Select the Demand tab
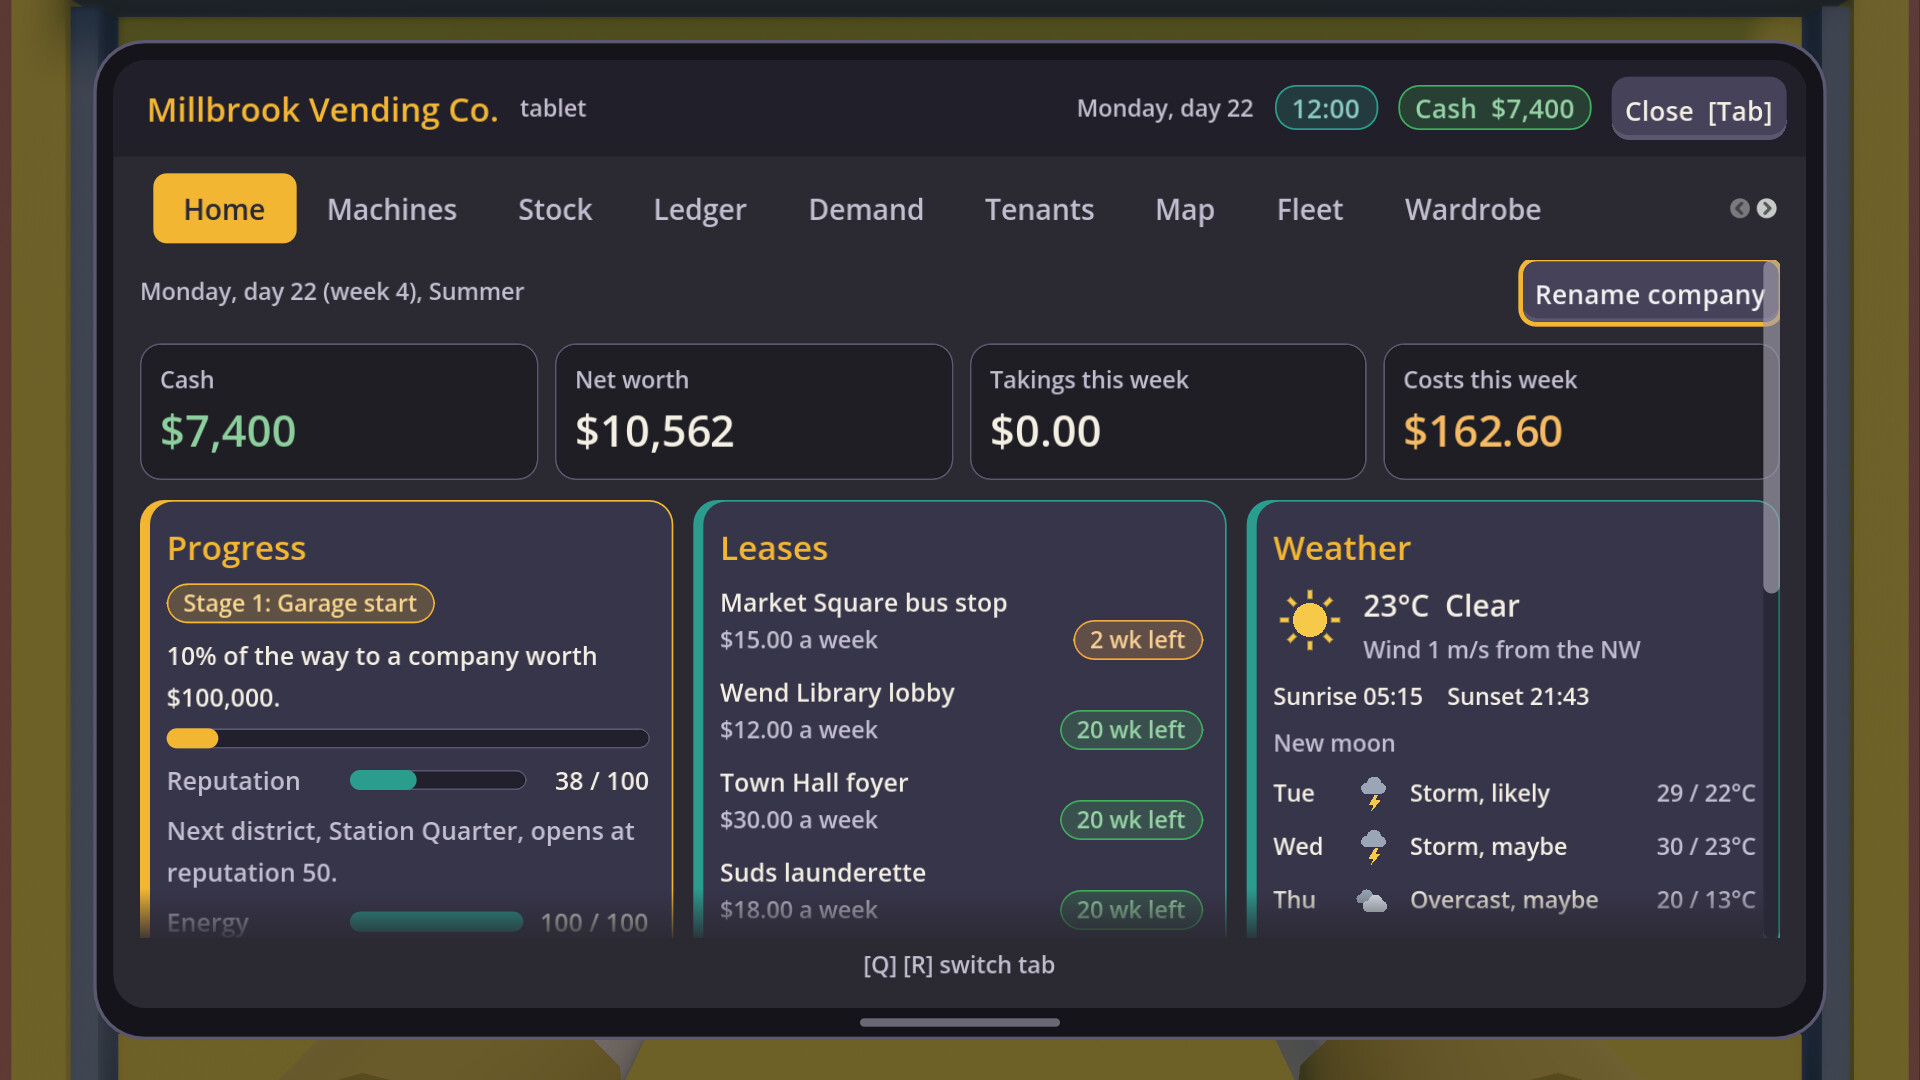The width and height of the screenshot is (1920, 1080). click(x=866, y=209)
